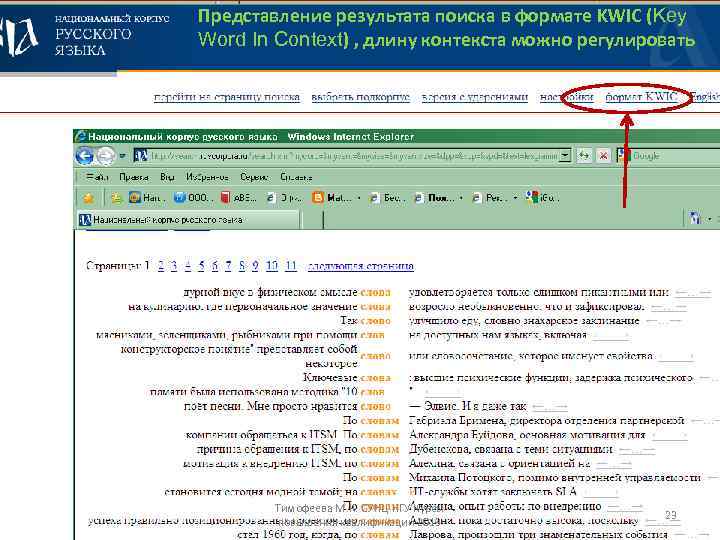
Task: Click text Михаила Потоцкого, помимо внутренней управляемости
Action: [x=555, y=478]
